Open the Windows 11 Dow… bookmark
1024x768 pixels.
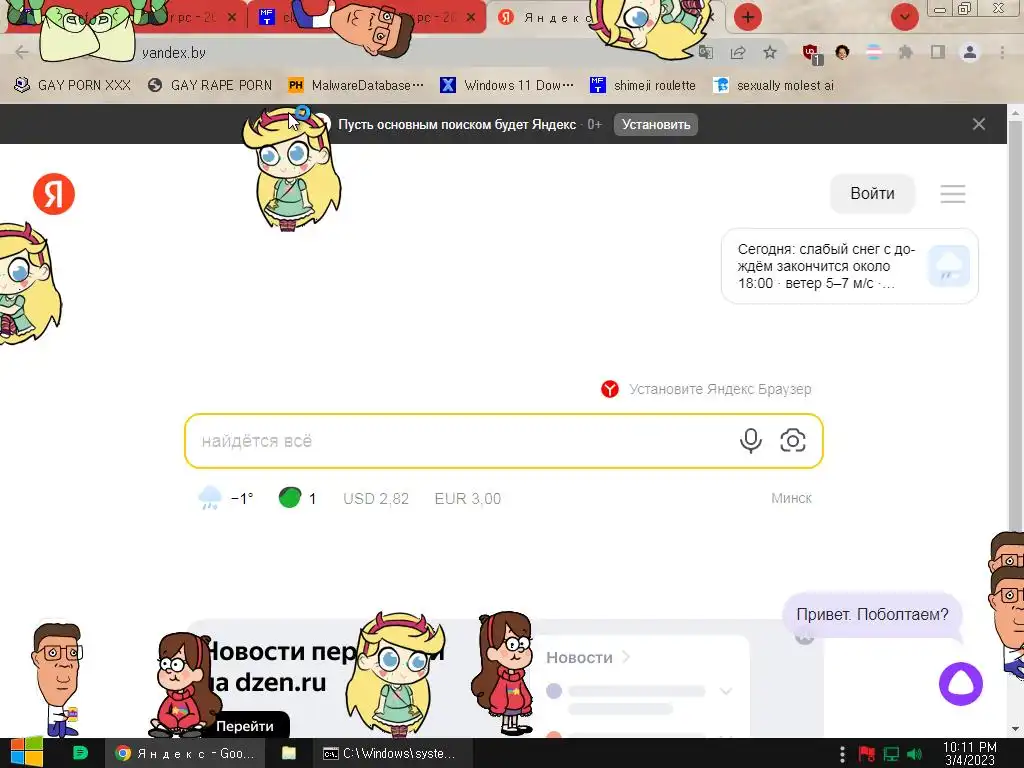(x=507, y=85)
